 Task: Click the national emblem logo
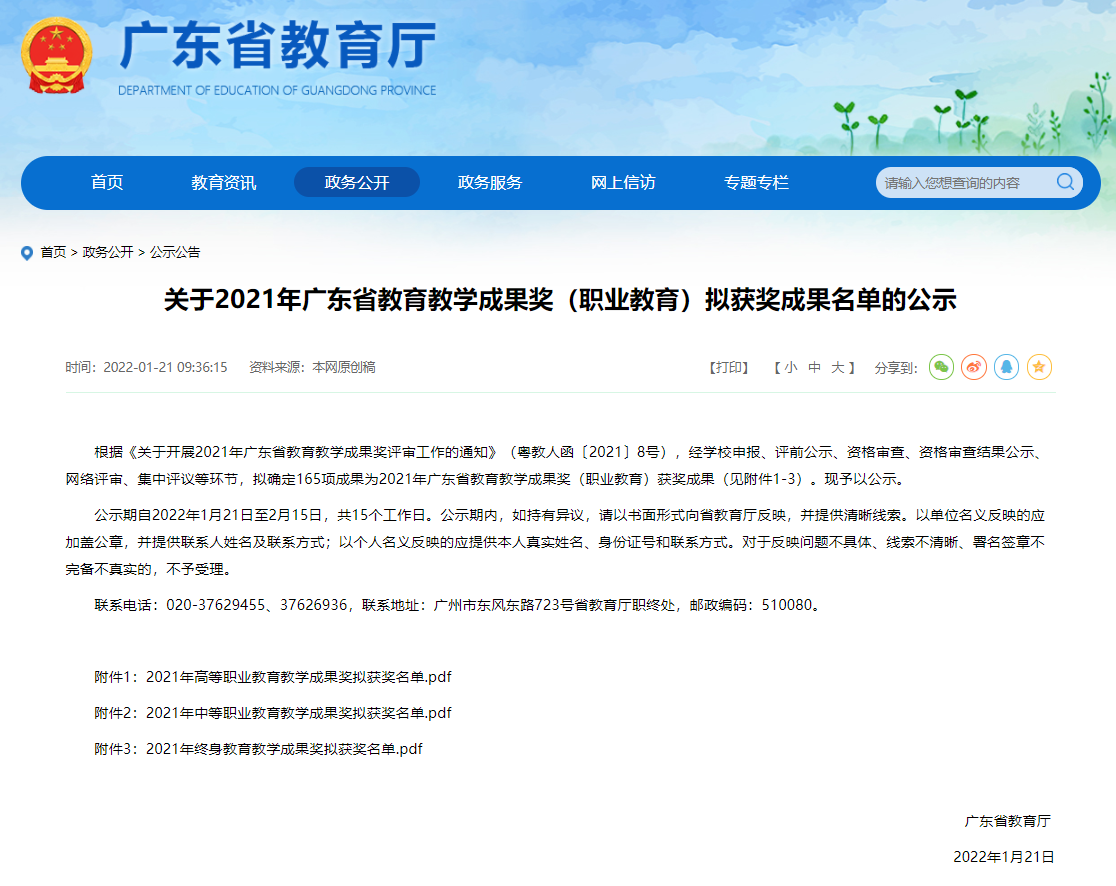click(x=56, y=56)
